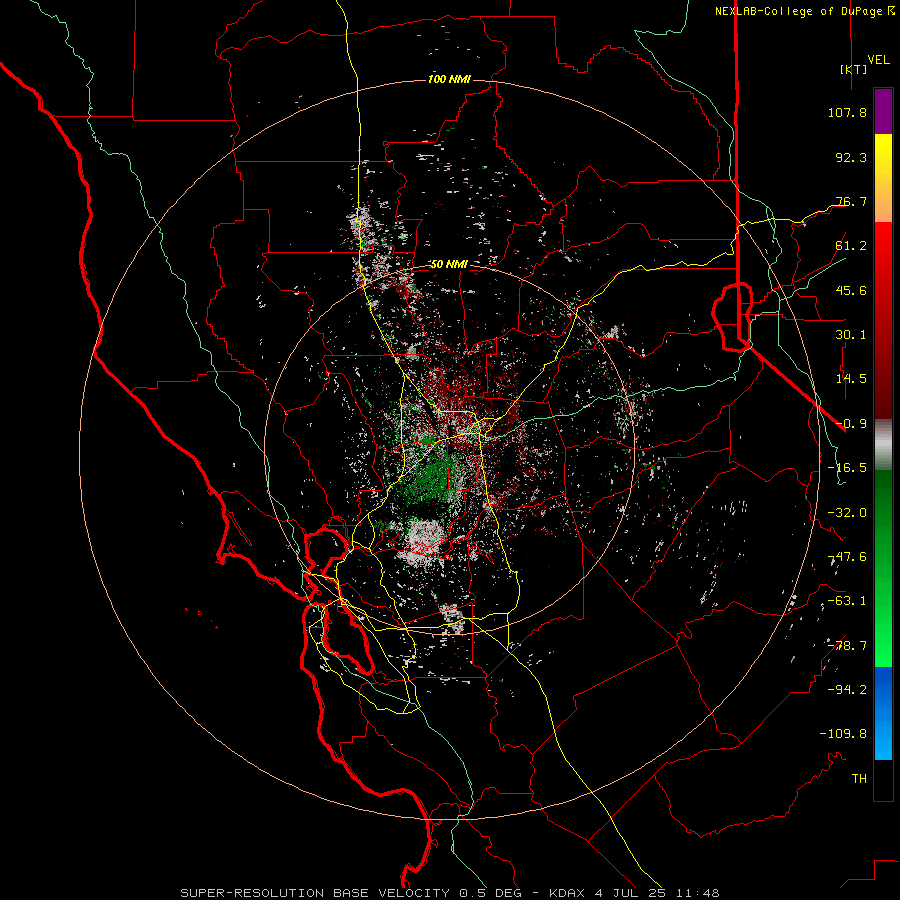Image resolution: width=900 pixels, height=900 pixels.
Task: Select the 76.7 legend value
Action: click(851, 201)
